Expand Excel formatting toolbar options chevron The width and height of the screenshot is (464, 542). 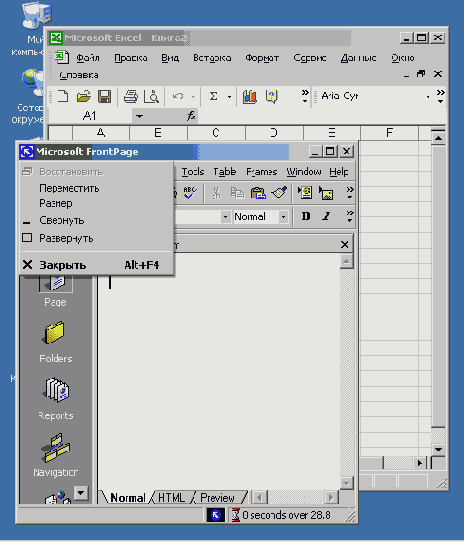440,96
